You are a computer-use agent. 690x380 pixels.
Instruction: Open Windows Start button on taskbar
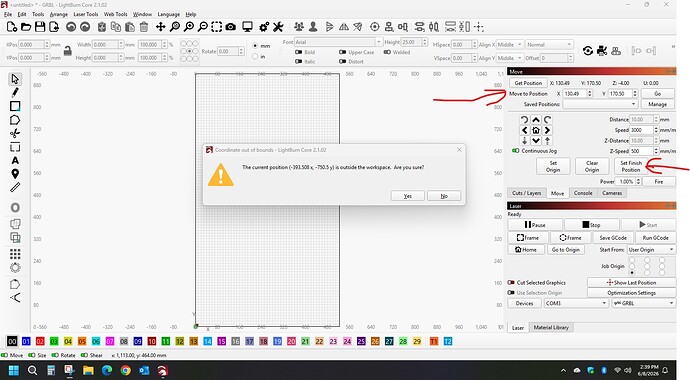[x=14, y=371]
